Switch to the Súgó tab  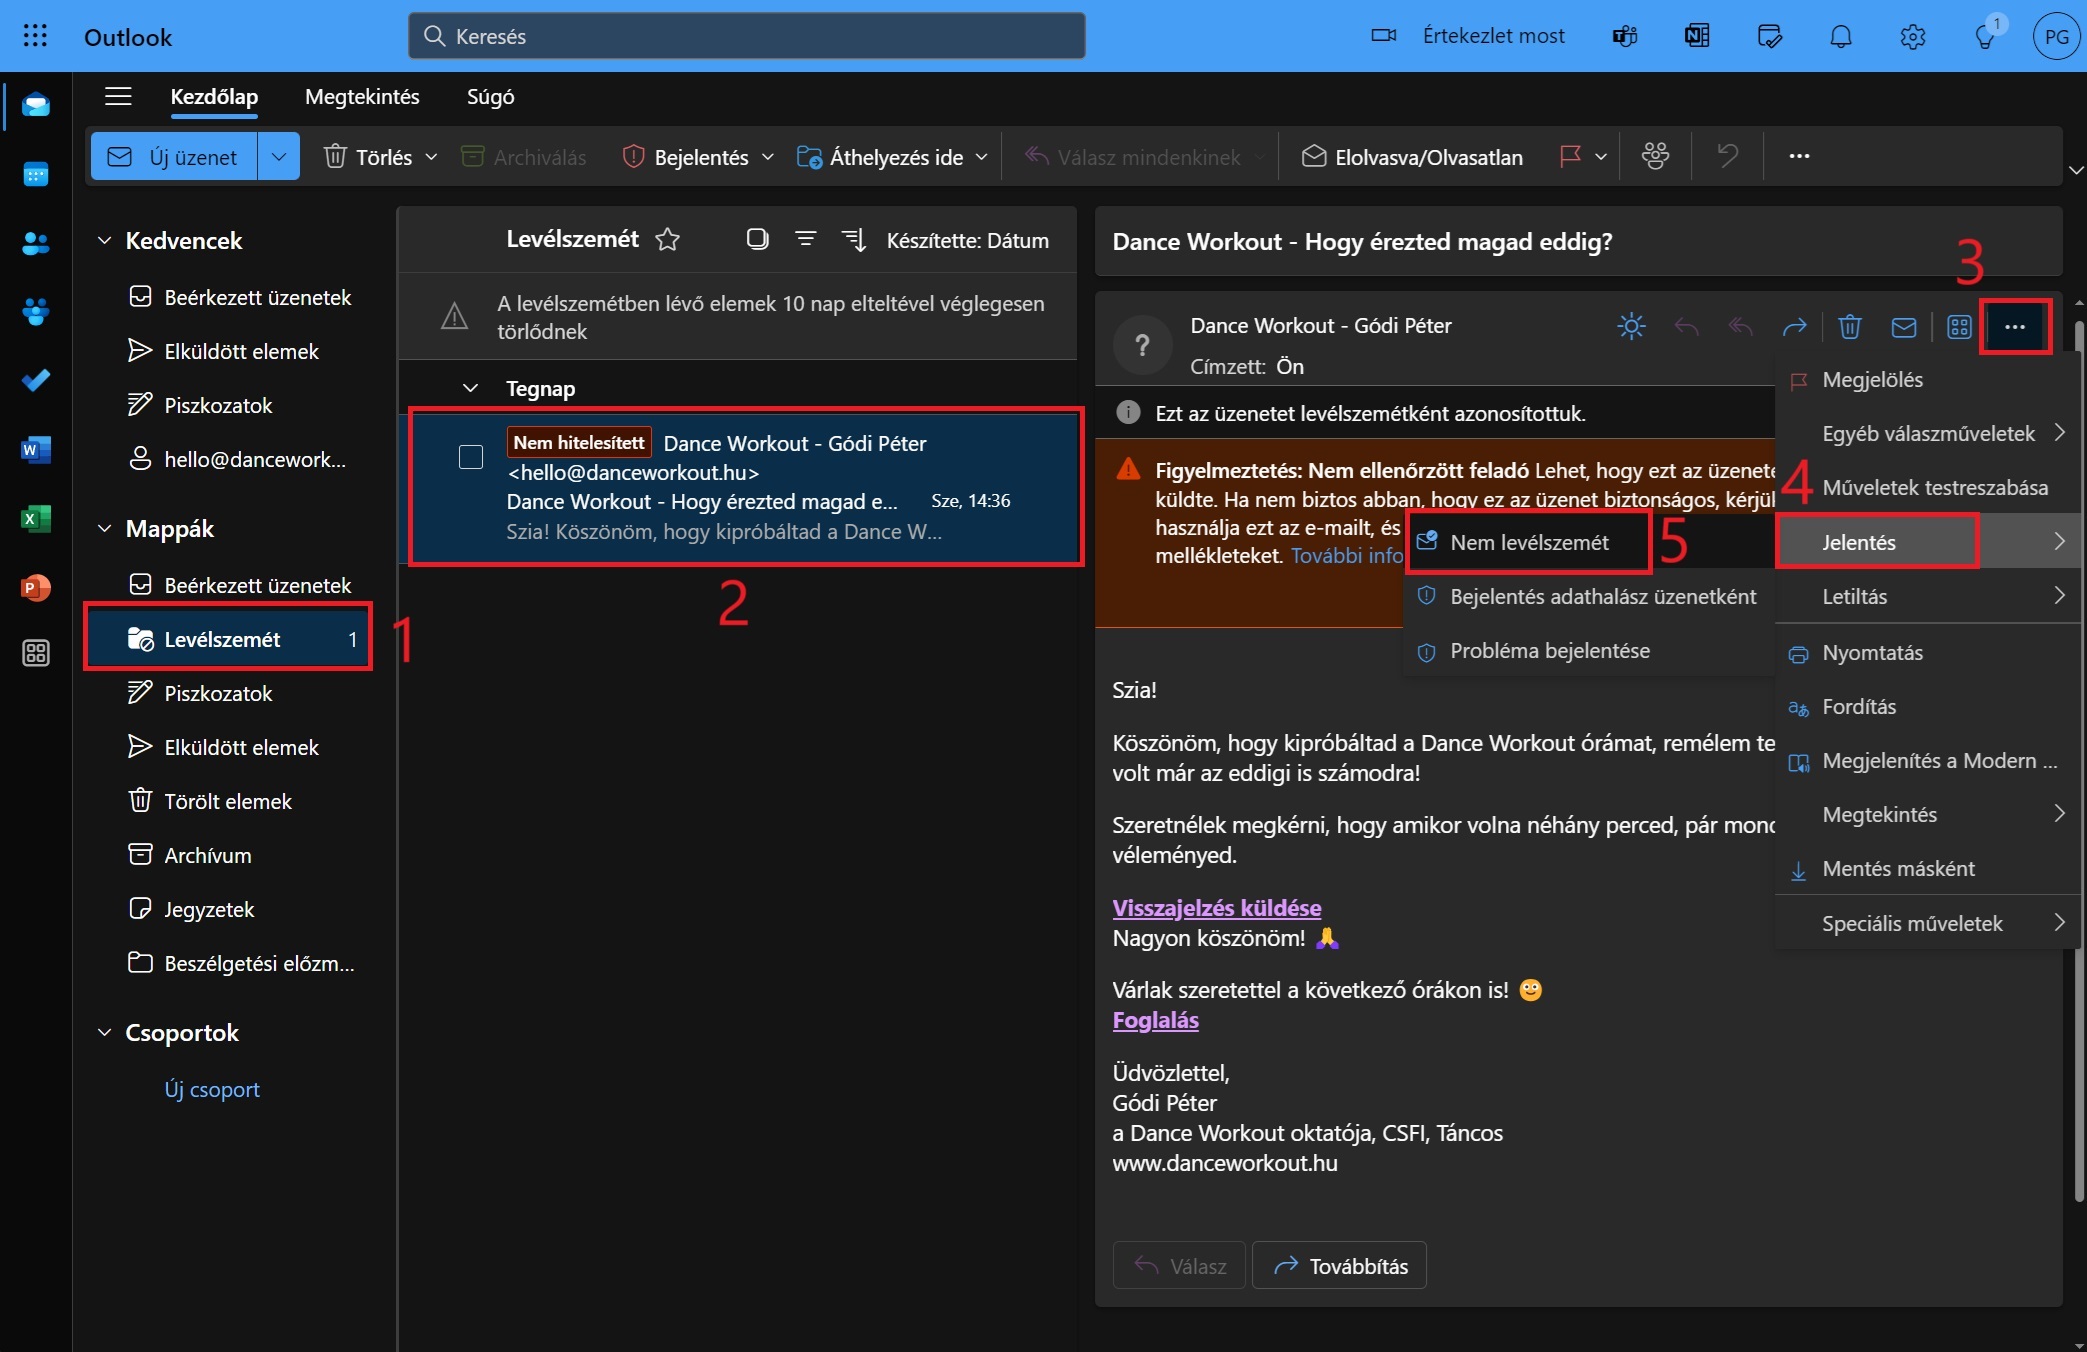click(x=490, y=96)
